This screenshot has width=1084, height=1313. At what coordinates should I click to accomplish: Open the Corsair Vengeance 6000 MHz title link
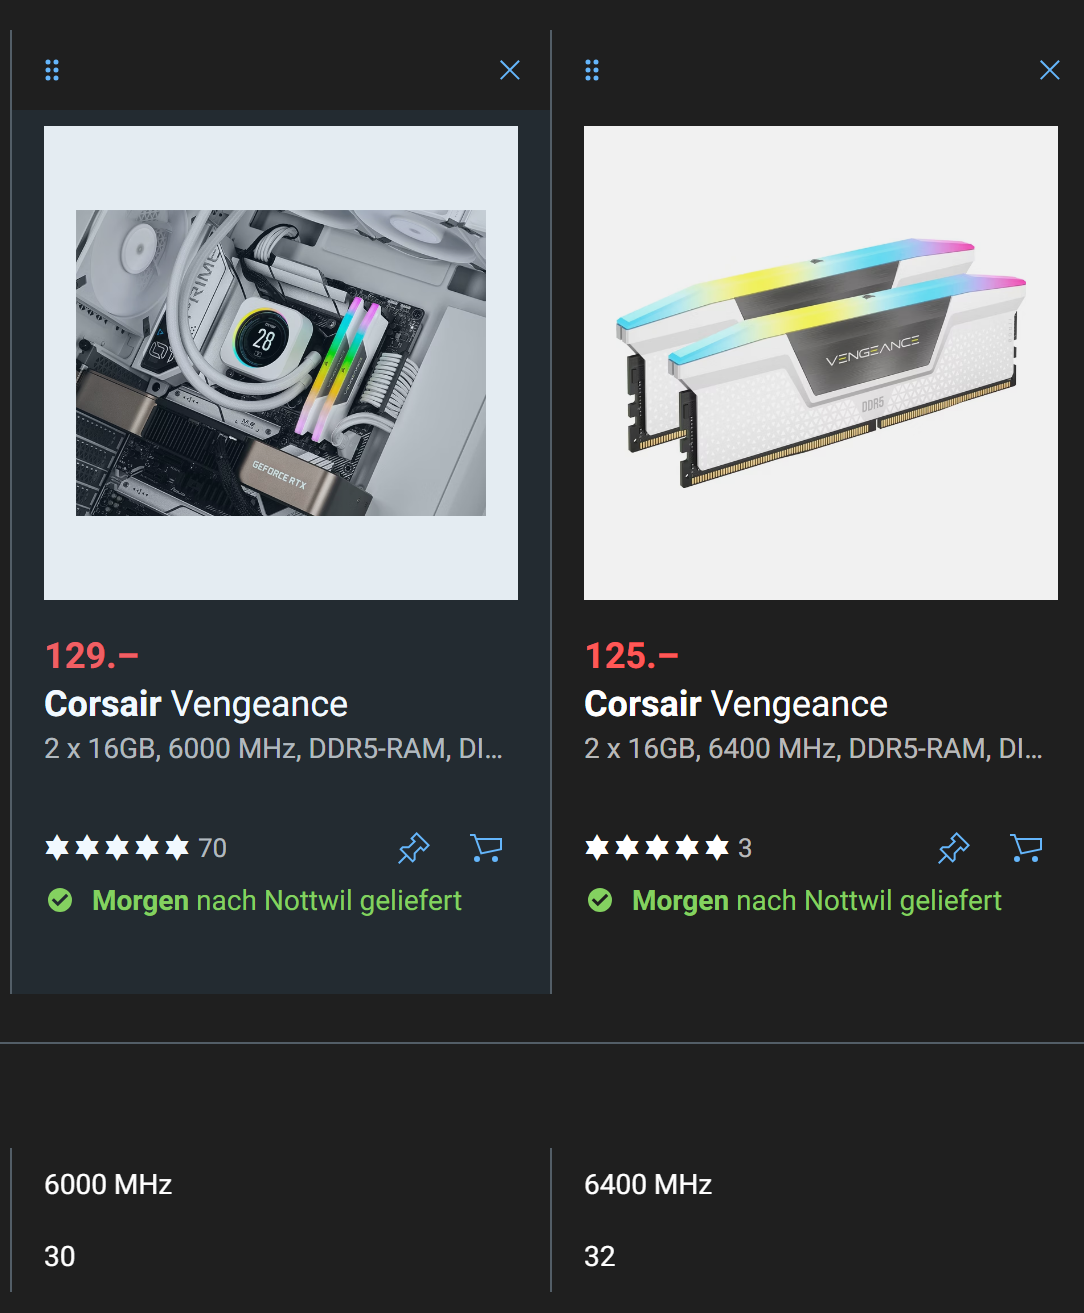click(x=196, y=704)
